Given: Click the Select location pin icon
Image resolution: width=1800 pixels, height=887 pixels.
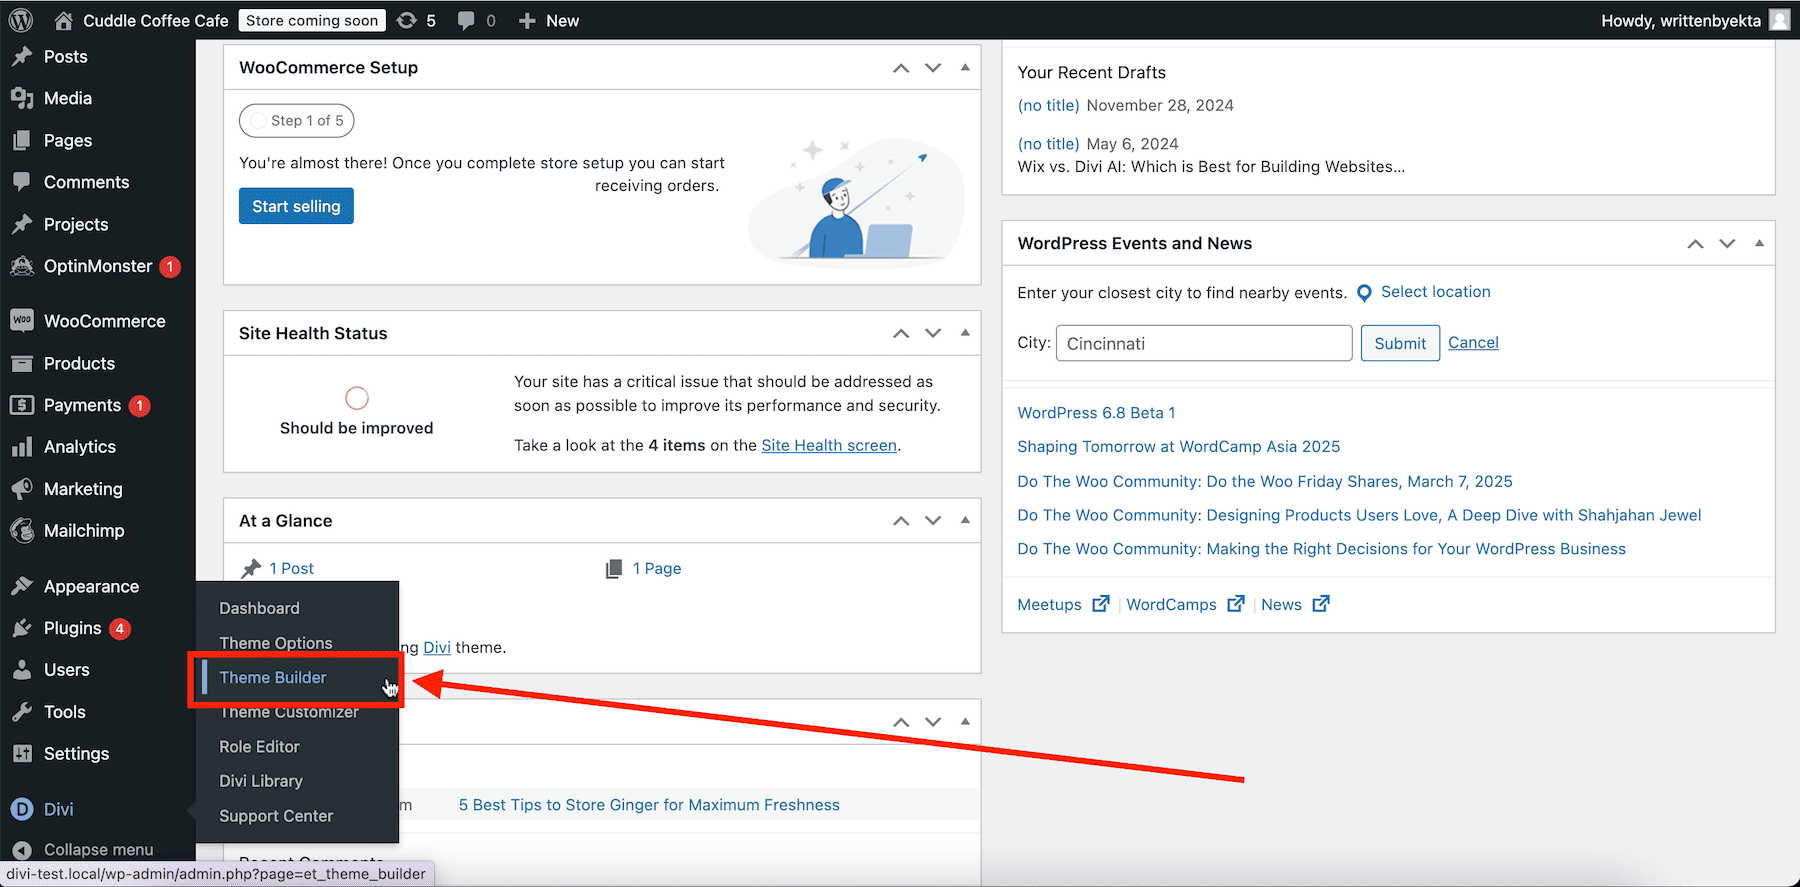Looking at the screenshot, I should 1364,293.
